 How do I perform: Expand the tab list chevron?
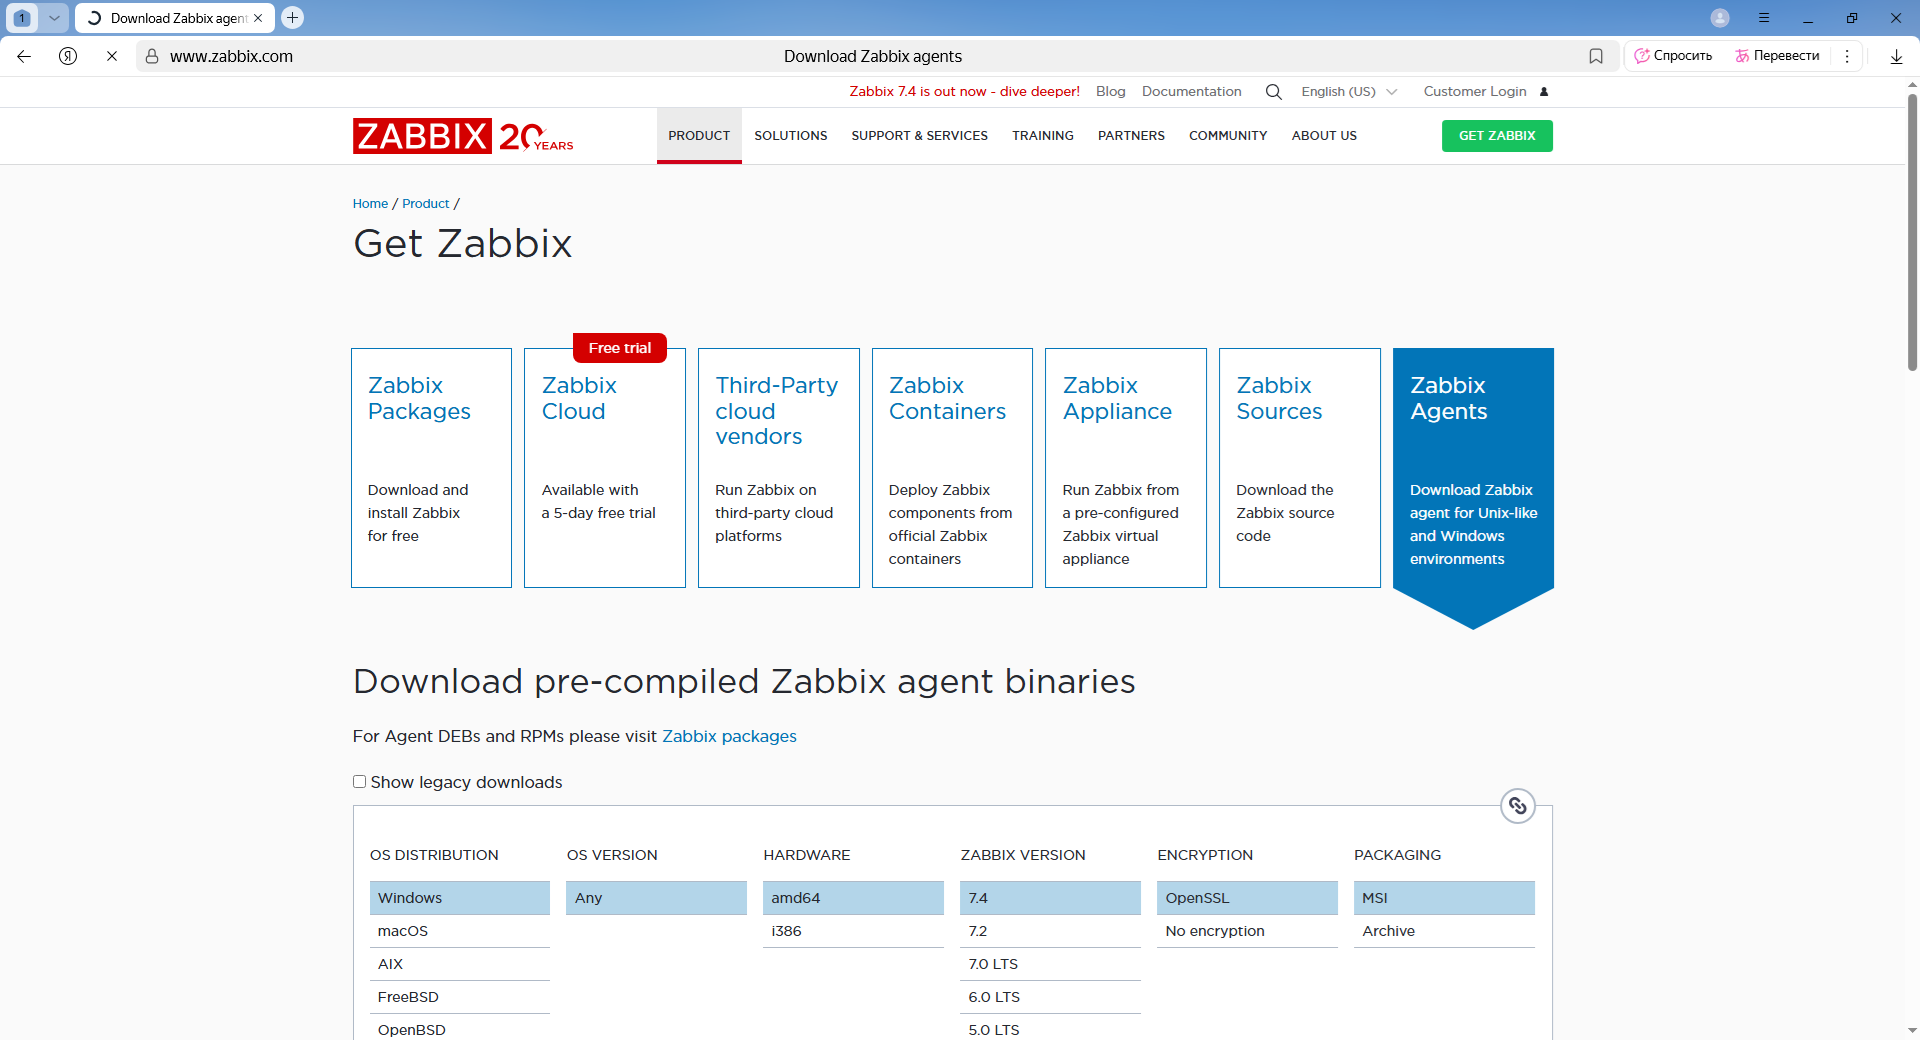pos(54,18)
